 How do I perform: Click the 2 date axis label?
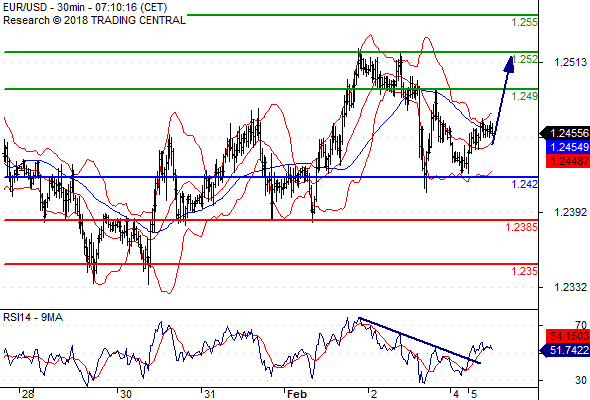pos(374,394)
